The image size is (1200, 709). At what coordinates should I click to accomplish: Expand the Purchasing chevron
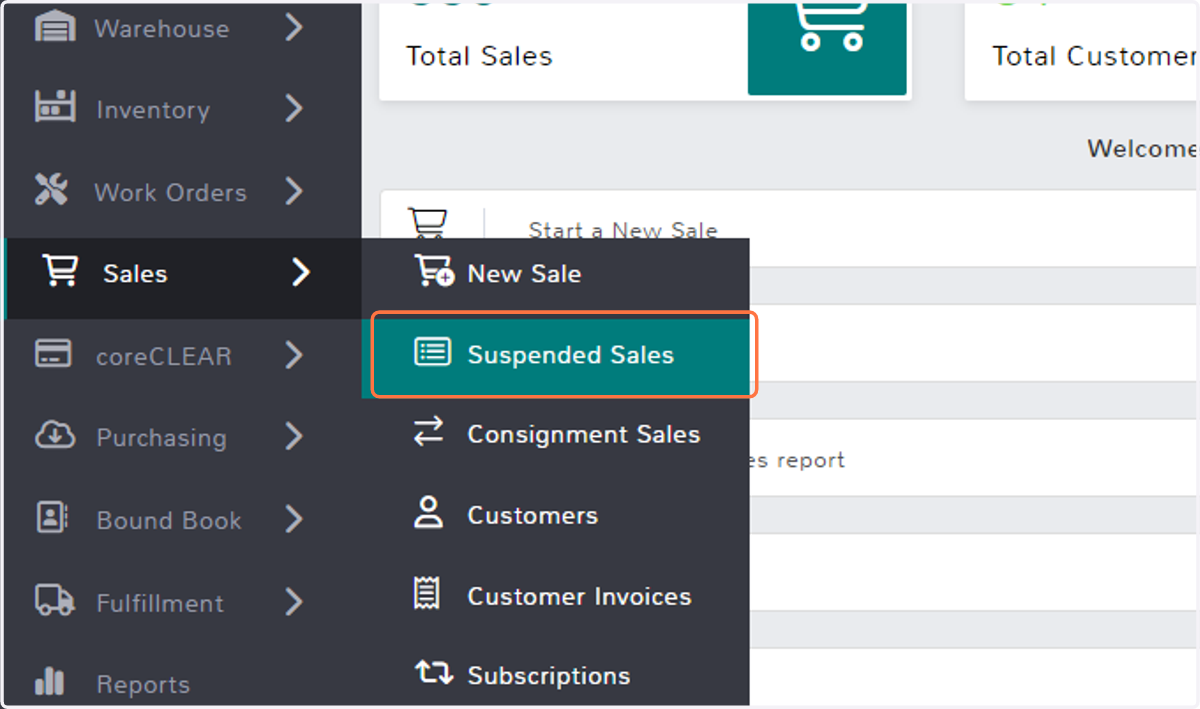[x=293, y=436]
